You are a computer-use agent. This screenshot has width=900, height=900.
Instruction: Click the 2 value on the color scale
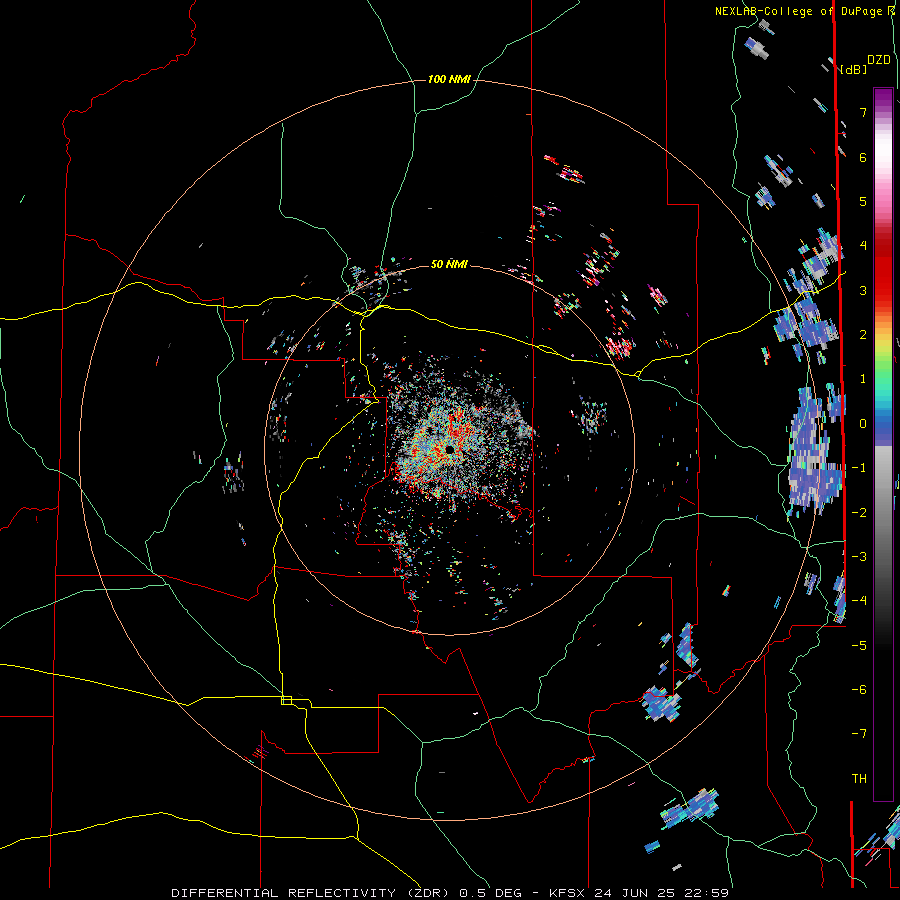[x=863, y=335]
